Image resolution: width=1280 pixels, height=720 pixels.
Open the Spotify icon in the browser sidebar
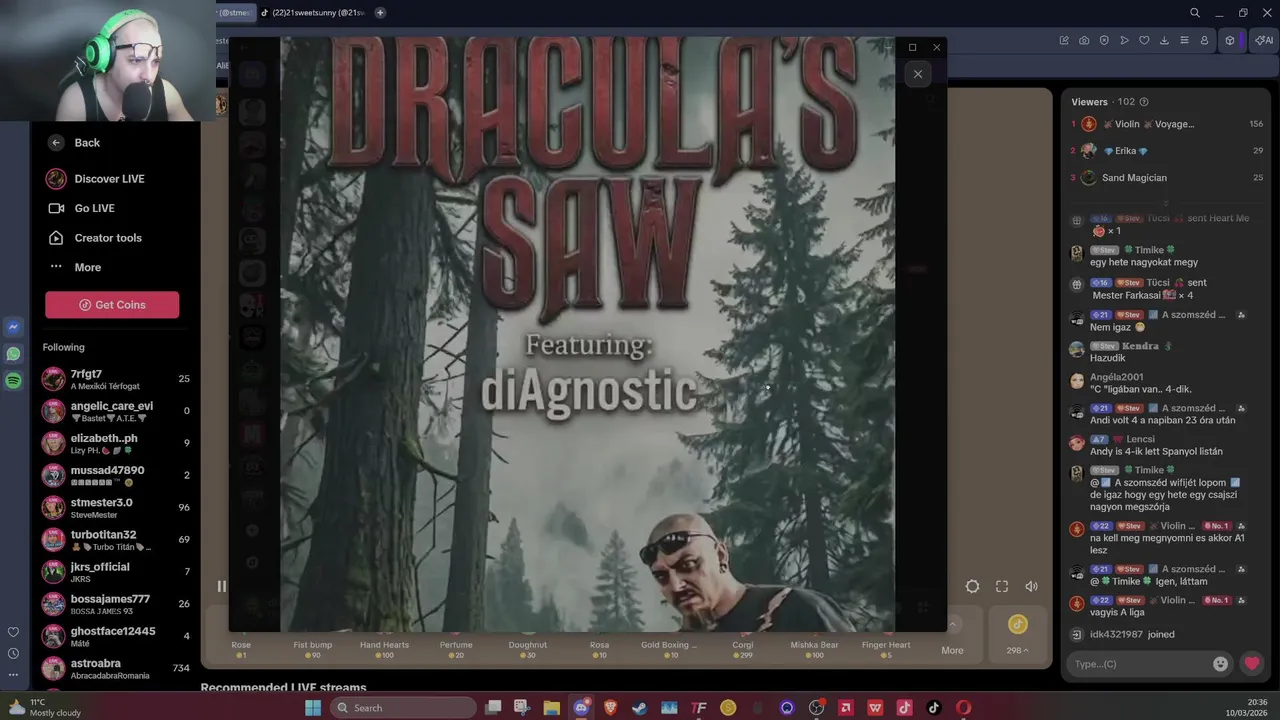click(13, 381)
